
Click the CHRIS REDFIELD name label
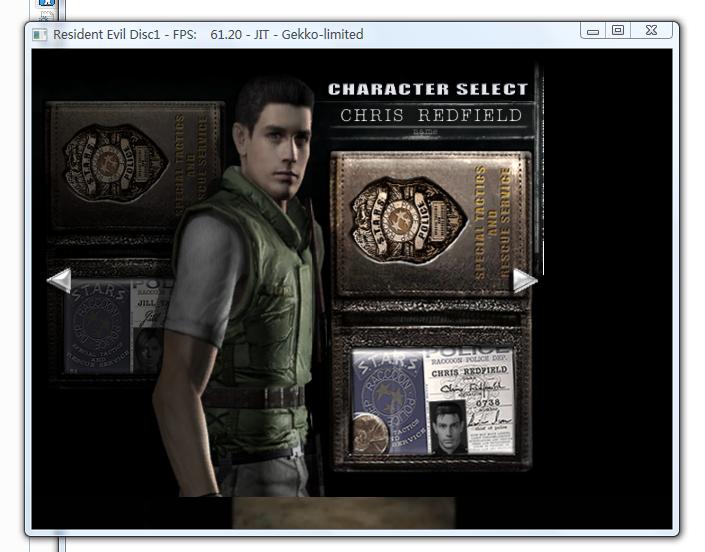[430, 115]
